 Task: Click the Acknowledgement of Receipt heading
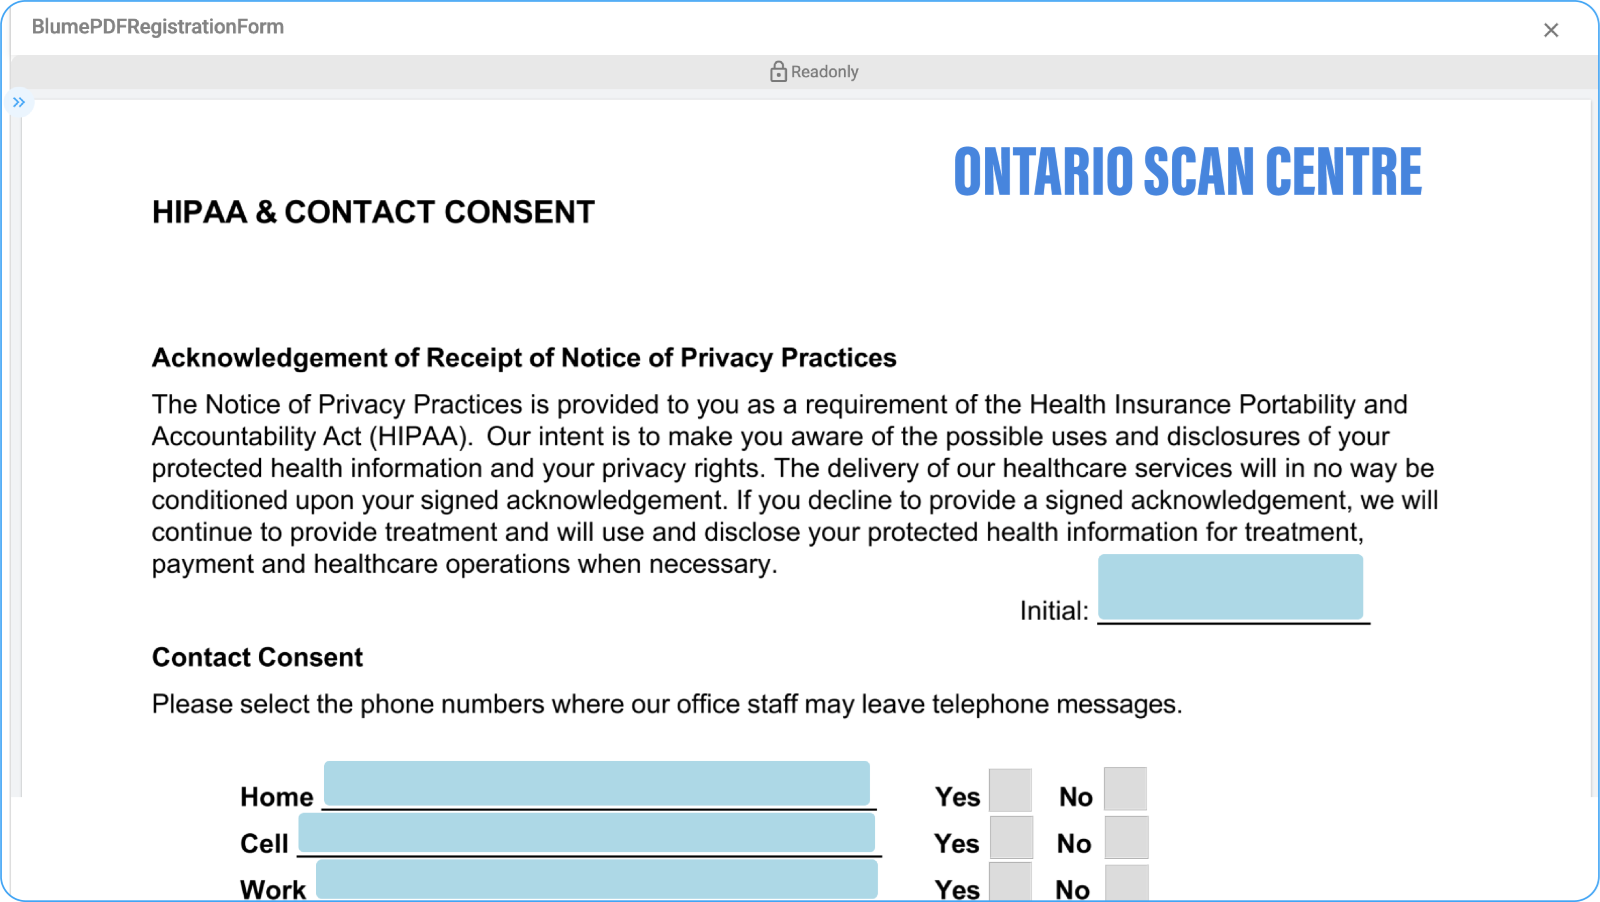point(524,358)
